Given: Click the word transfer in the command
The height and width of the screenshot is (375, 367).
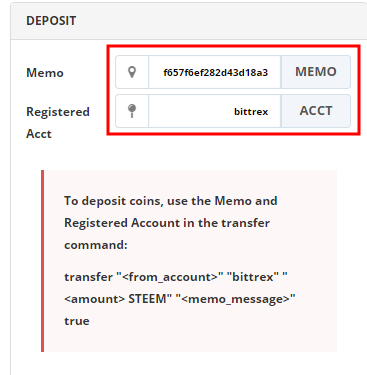Looking at the screenshot, I should click(88, 277).
